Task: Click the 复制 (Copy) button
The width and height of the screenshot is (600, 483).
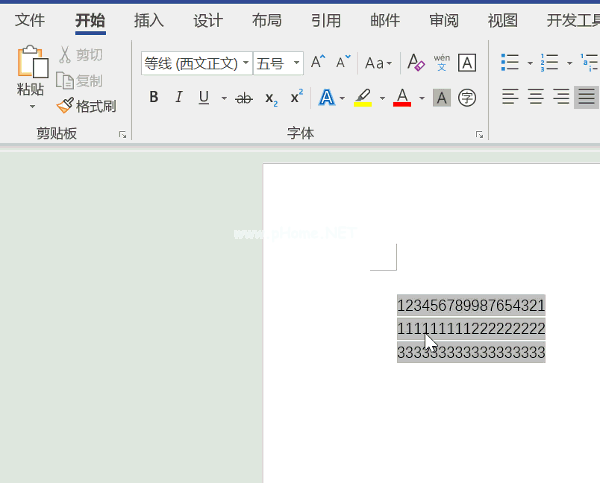Action: coord(80,80)
